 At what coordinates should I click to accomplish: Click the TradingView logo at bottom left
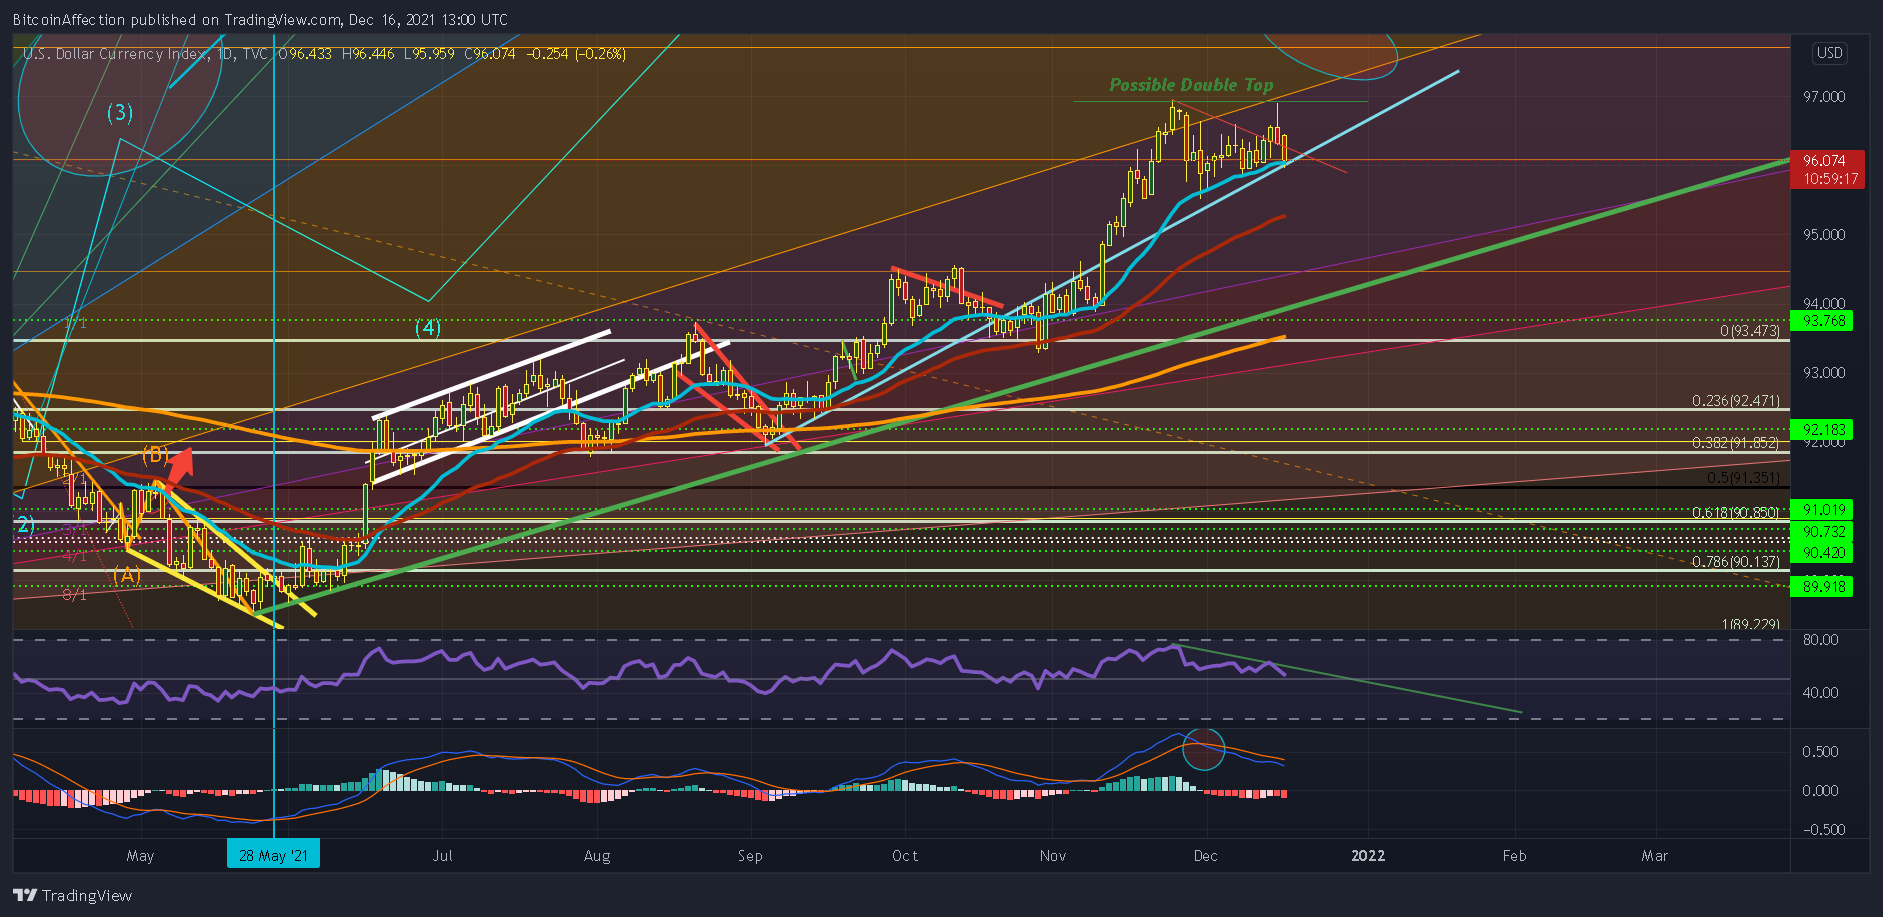(x=72, y=895)
